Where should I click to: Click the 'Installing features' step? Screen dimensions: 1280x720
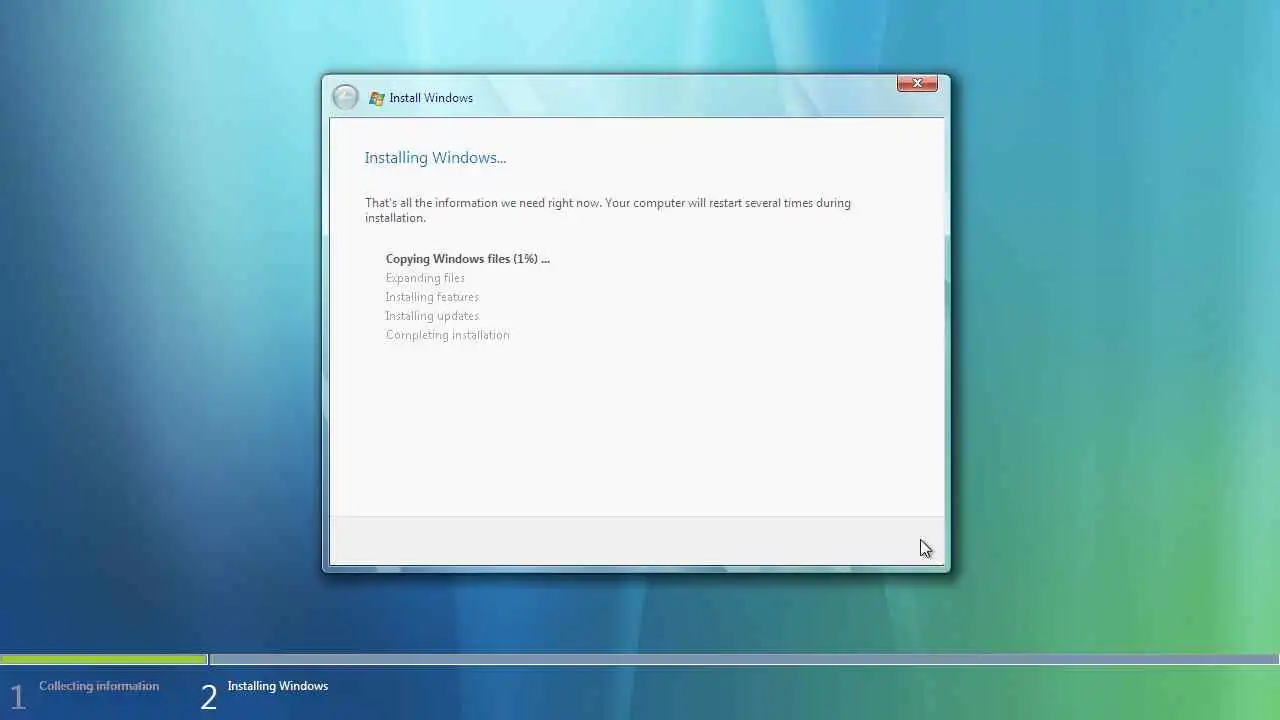pos(432,297)
